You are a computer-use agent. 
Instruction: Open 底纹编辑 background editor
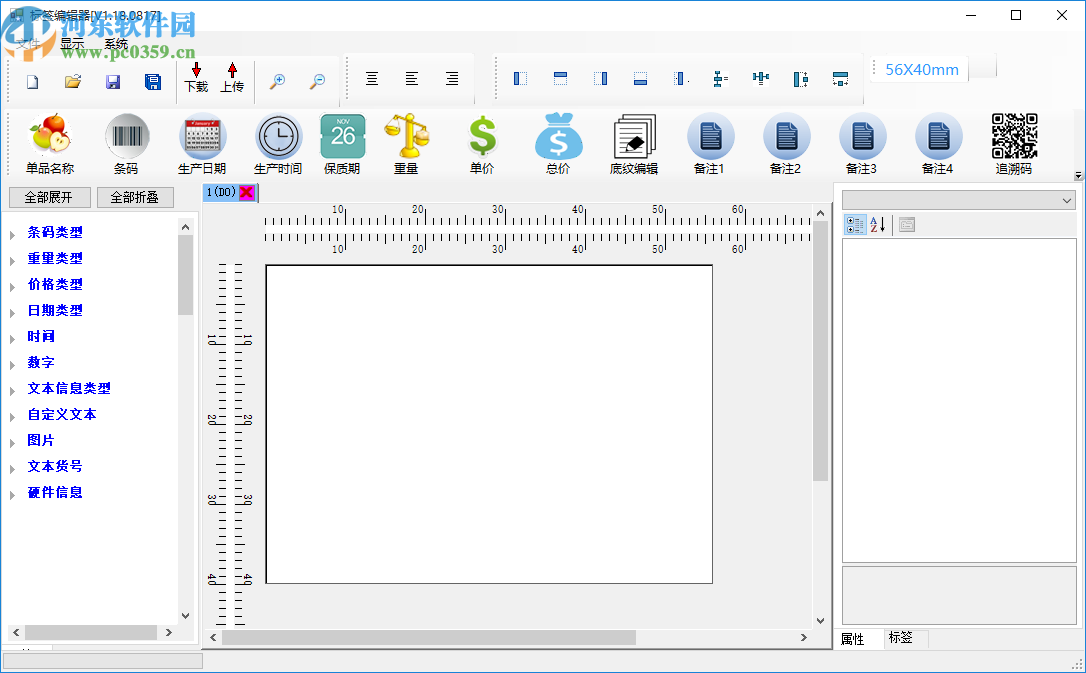coord(634,144)
